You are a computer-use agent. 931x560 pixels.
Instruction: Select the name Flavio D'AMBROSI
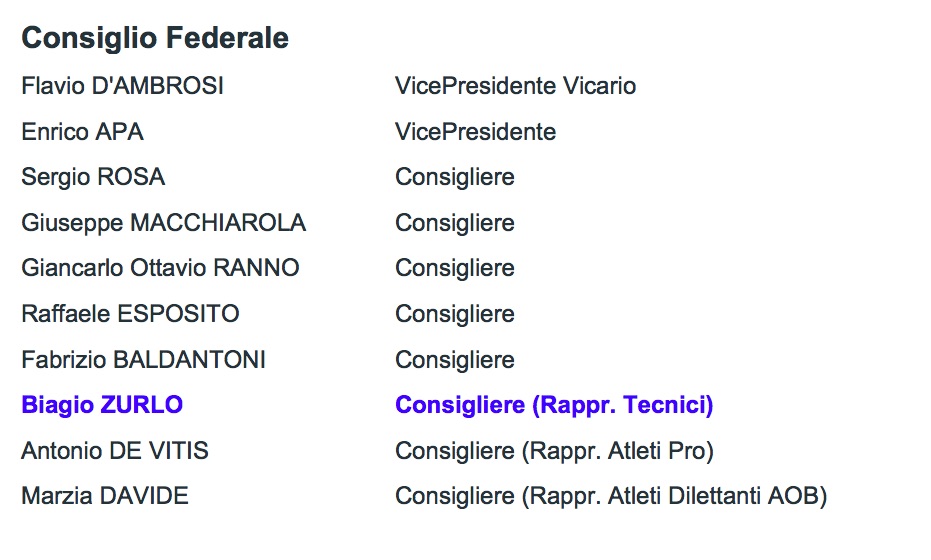point(122,86)
